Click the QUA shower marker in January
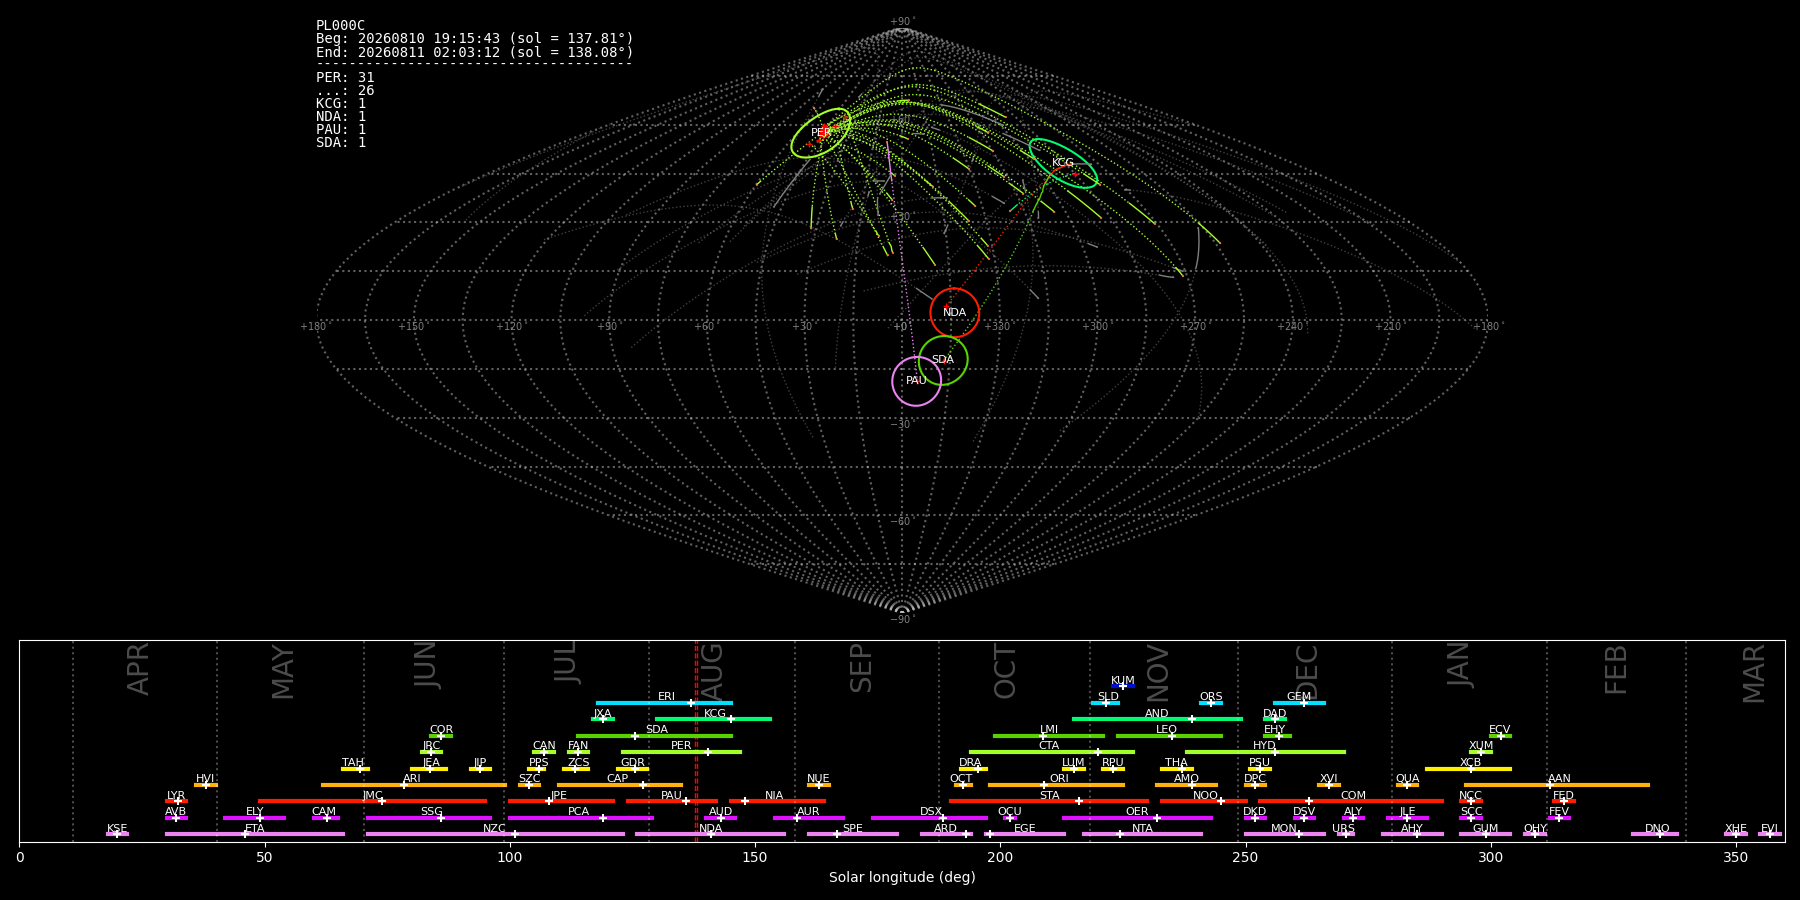This screenshot has width=1800, height=900. click(1407, 785)
